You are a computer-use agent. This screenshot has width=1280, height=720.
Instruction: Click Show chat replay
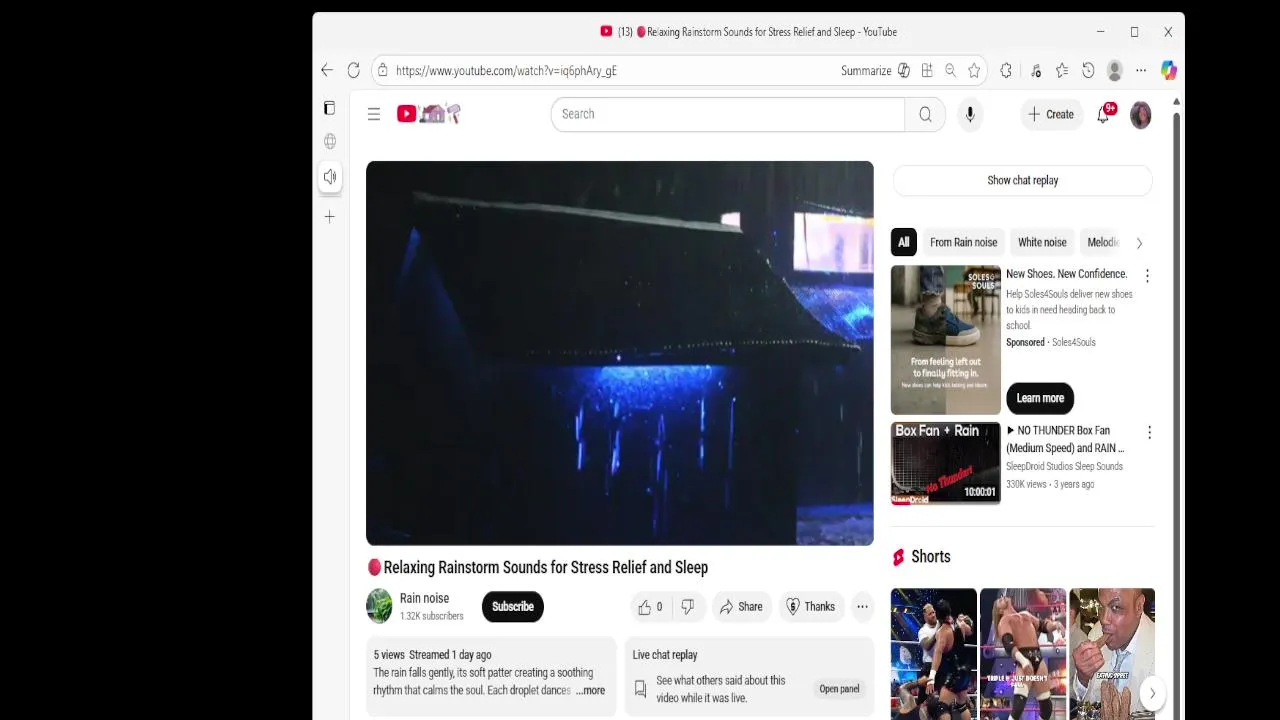click(1022, 180)
